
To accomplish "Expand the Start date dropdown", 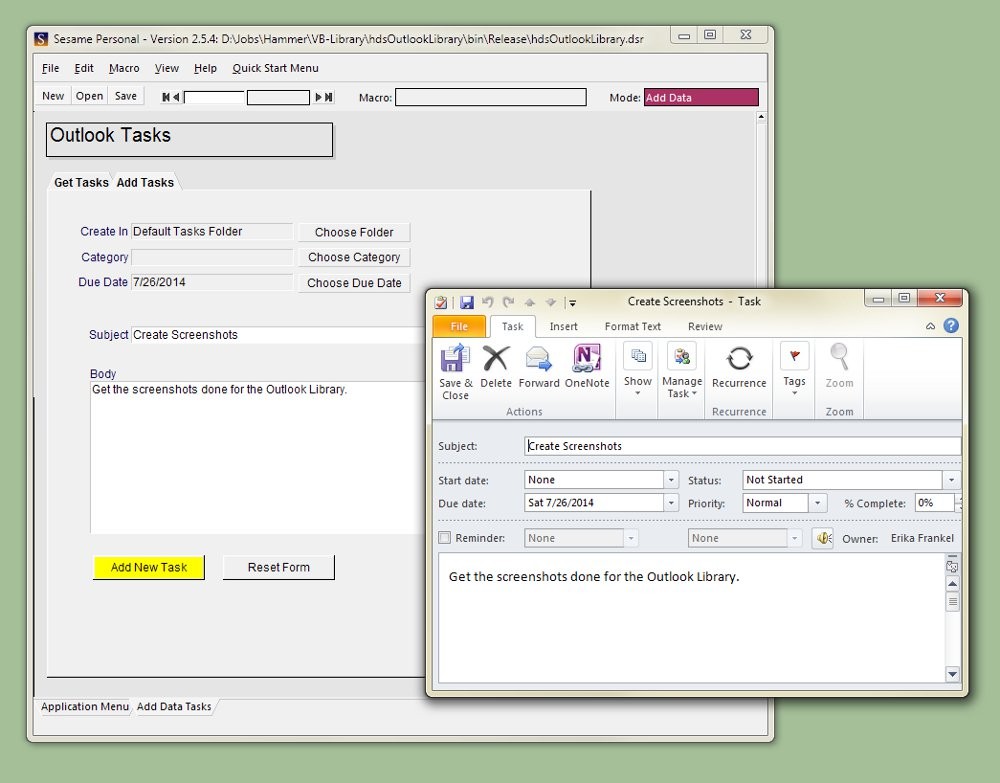I will click(x=671, y=479).
